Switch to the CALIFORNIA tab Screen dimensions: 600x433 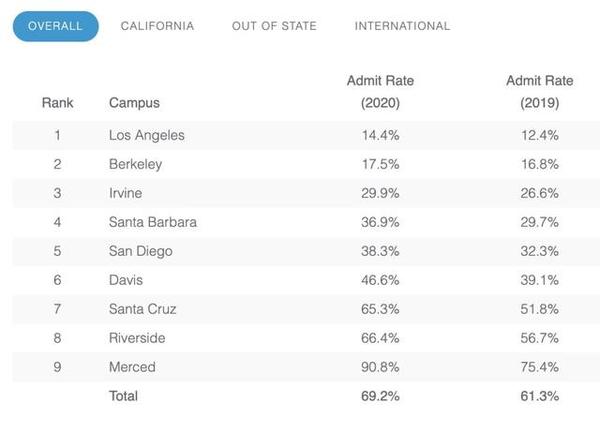[x=157, y=26]
